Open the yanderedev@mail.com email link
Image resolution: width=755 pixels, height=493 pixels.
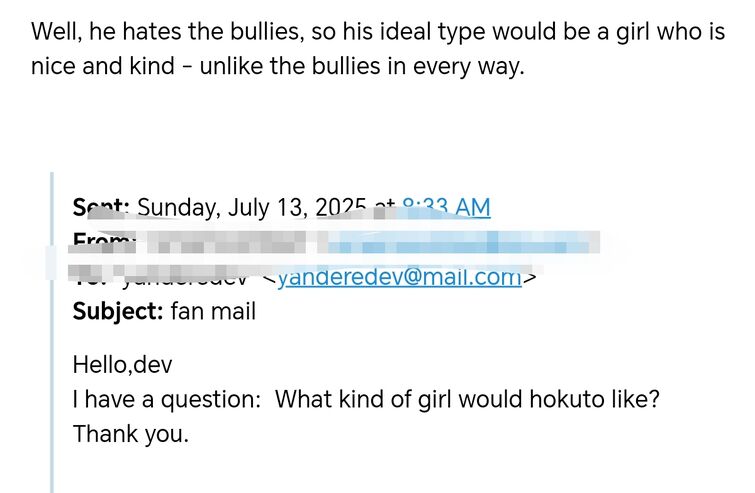400,277
